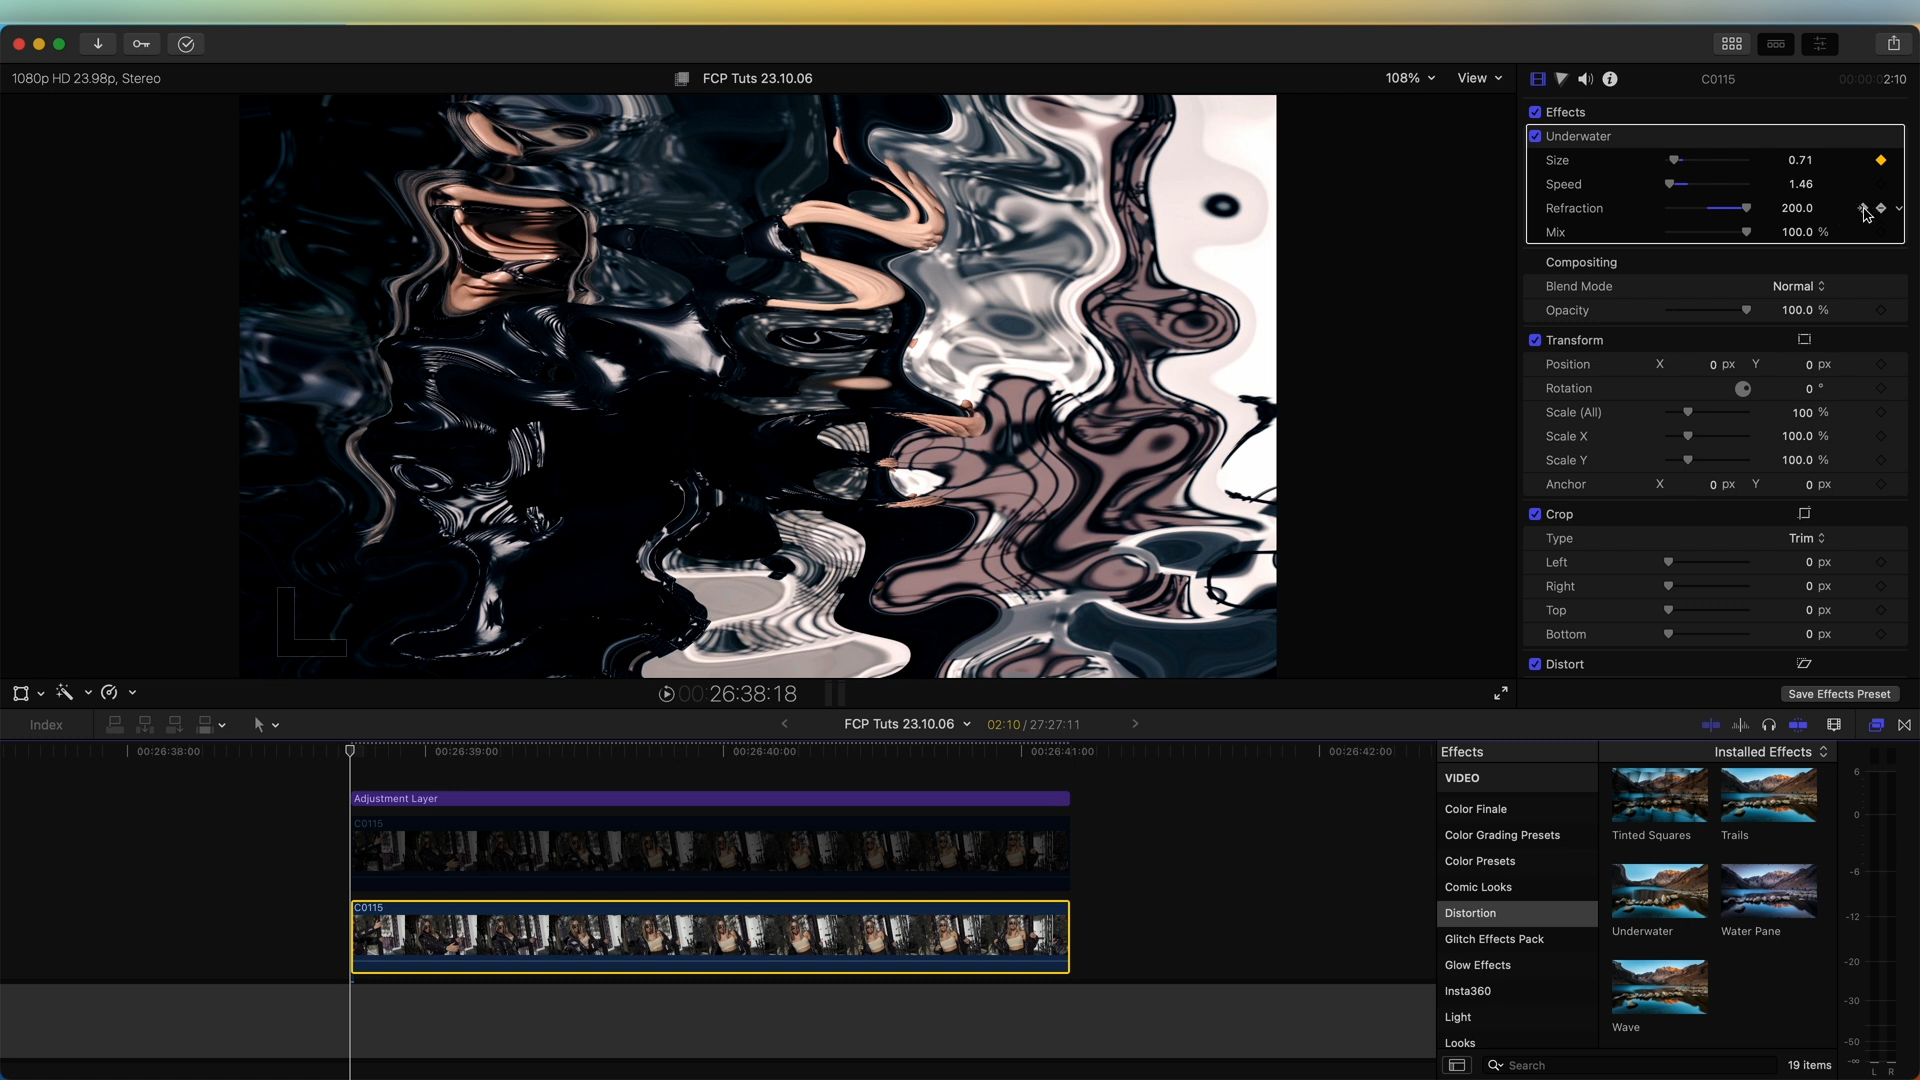Click the insert clip icon
This screenshot has width=1920, height=1080.
[145, 725]
